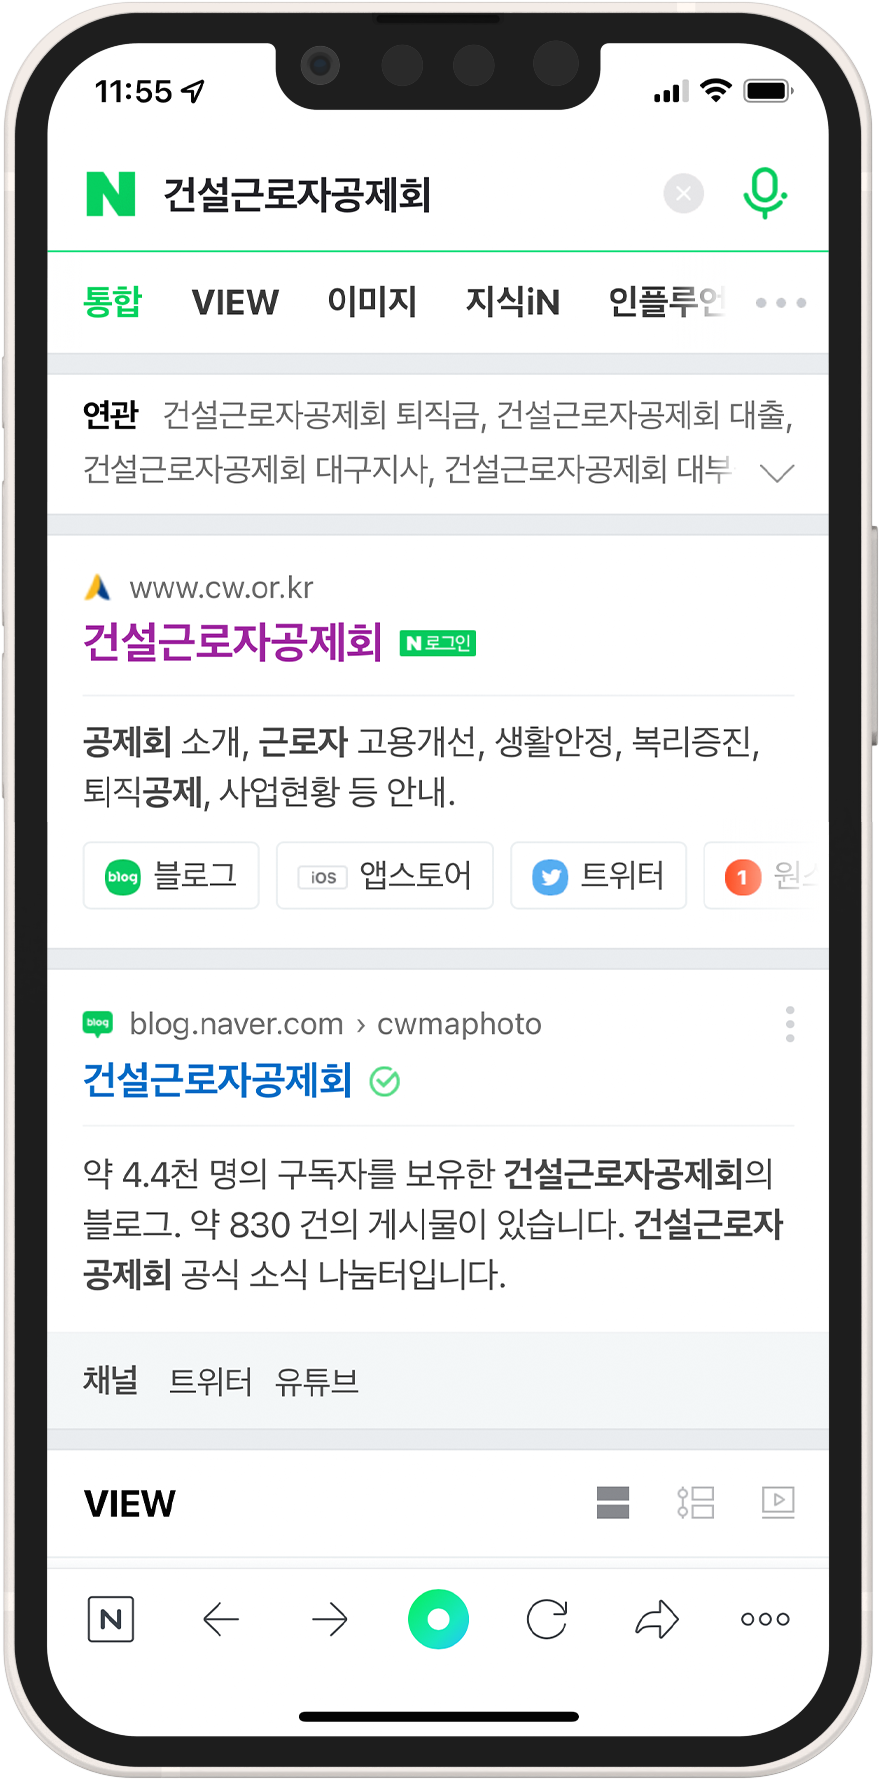Tap the search field containing 건설근로자공제회
The width and height of the screenshot is (879, 1779).
pyautogui.click(x=400, y=194)
